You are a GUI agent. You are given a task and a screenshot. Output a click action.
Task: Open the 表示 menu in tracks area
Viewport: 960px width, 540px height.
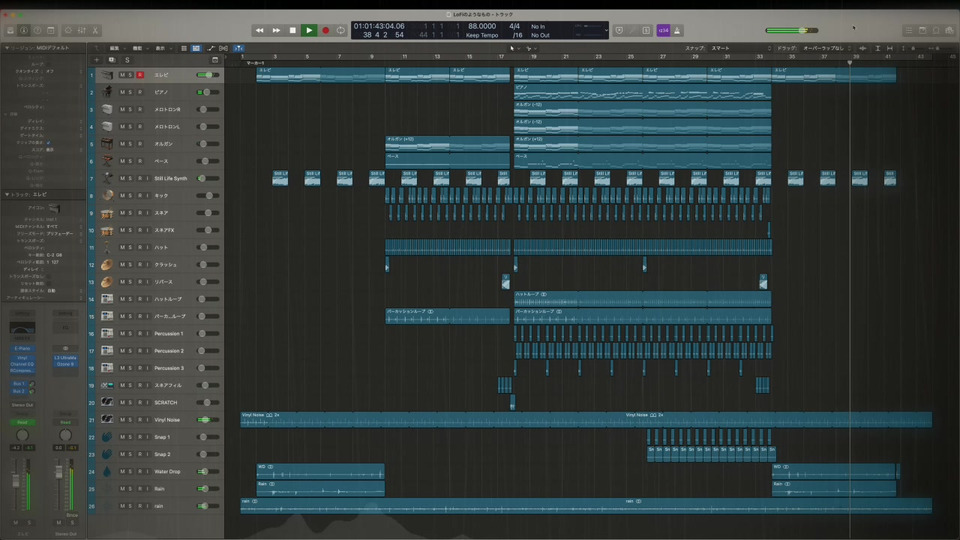(160, 48)
